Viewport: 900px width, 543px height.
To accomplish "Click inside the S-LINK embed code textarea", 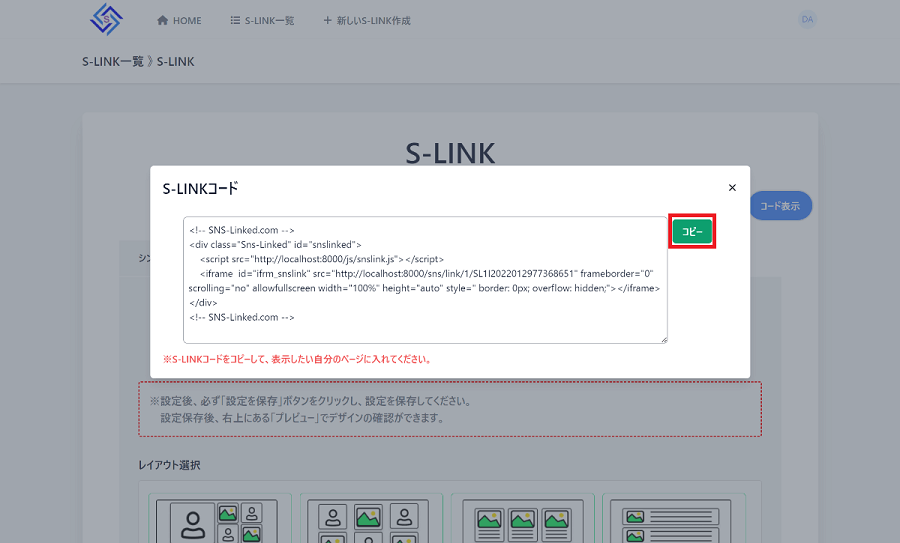I will click(425, 280).
